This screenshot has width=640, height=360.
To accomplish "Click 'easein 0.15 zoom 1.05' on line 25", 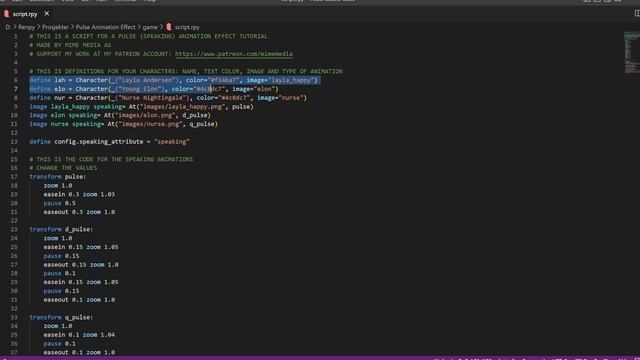I will (x=81, y=247).
